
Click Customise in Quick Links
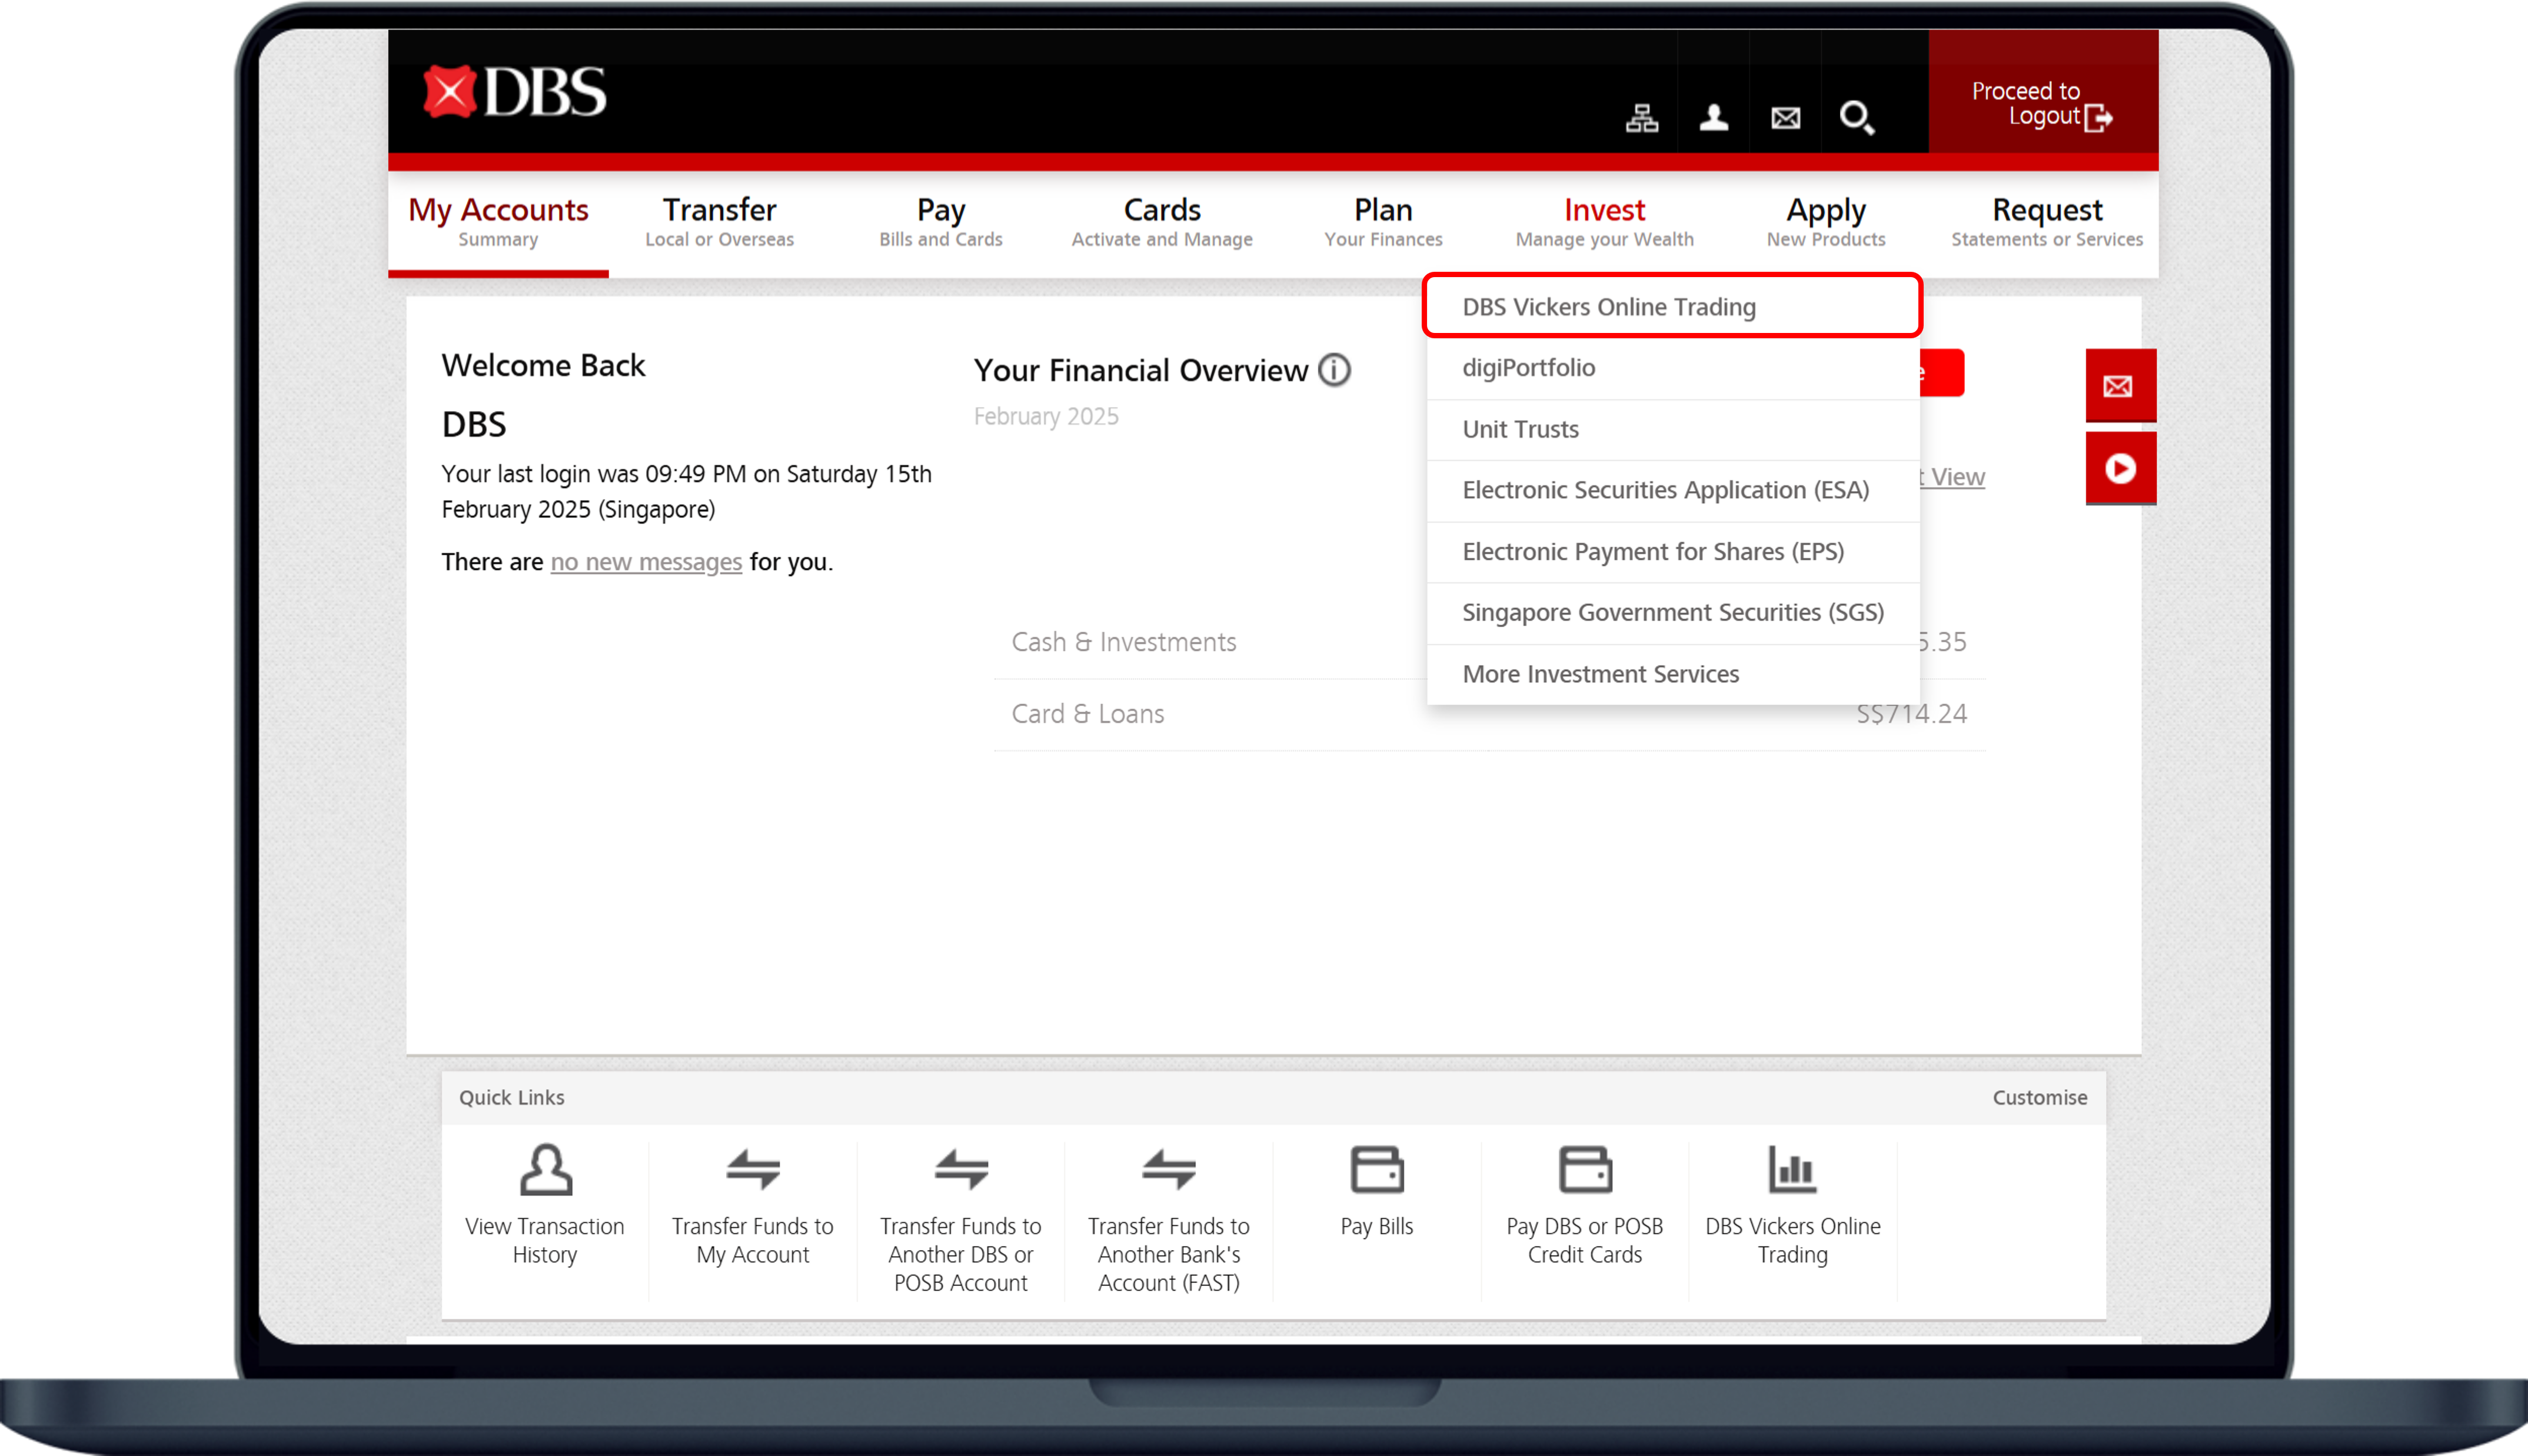(2039, 1097)
